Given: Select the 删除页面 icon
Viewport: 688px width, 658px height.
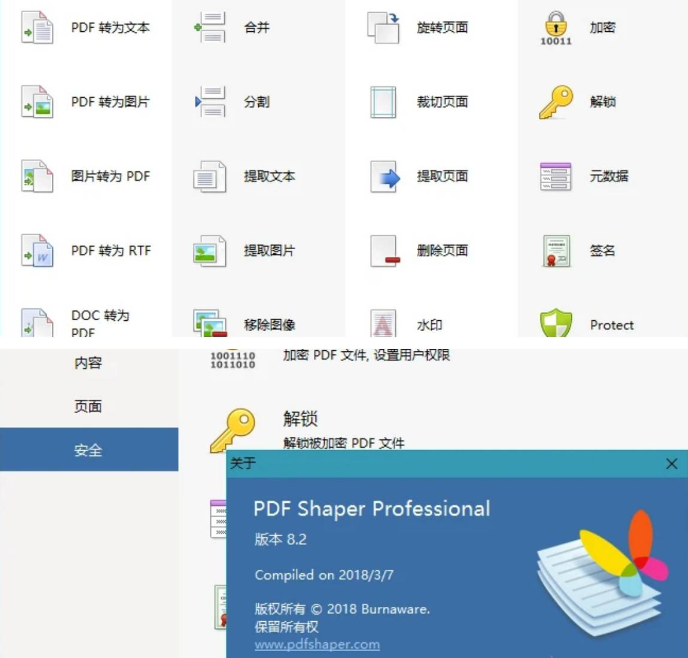Looking at the screenshot, I should pyautogui.click(x=383, y=250).
